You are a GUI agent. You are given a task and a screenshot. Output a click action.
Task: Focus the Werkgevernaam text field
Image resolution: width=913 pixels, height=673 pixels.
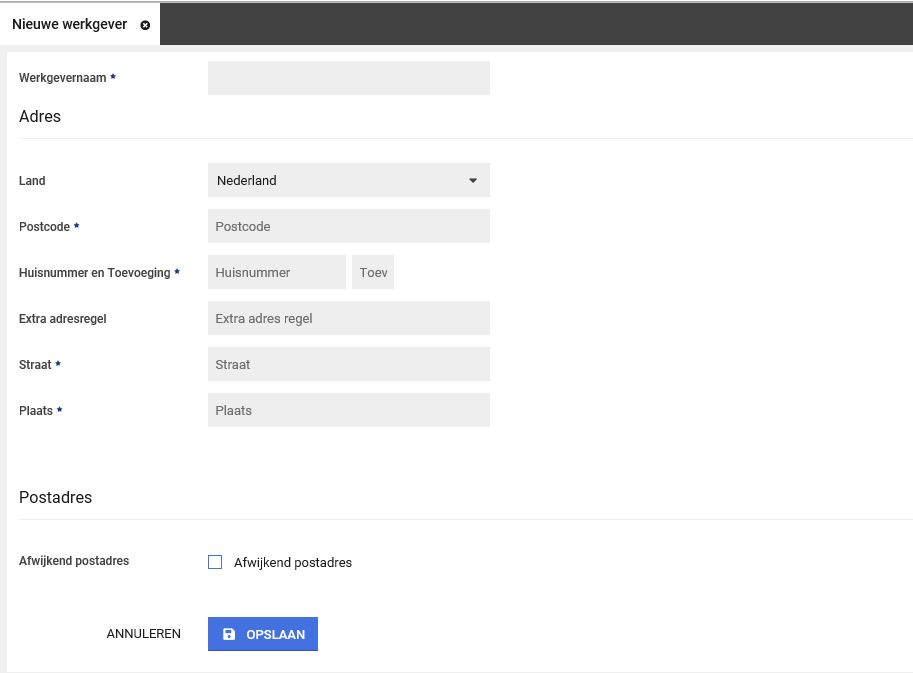tap(348, 78)
